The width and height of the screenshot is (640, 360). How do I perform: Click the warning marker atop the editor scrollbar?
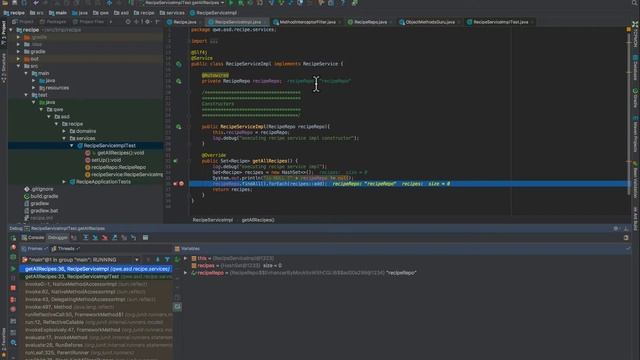pos(629,30)
